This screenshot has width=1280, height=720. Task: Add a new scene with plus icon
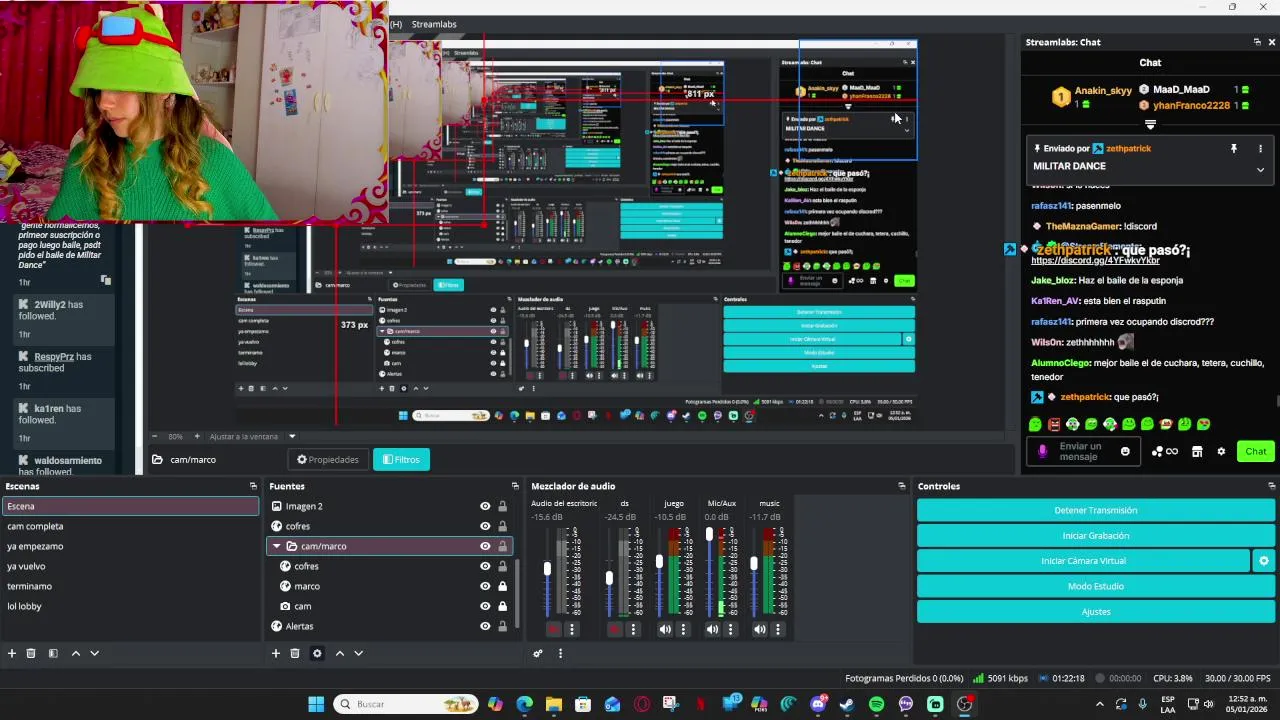[12, 653]
